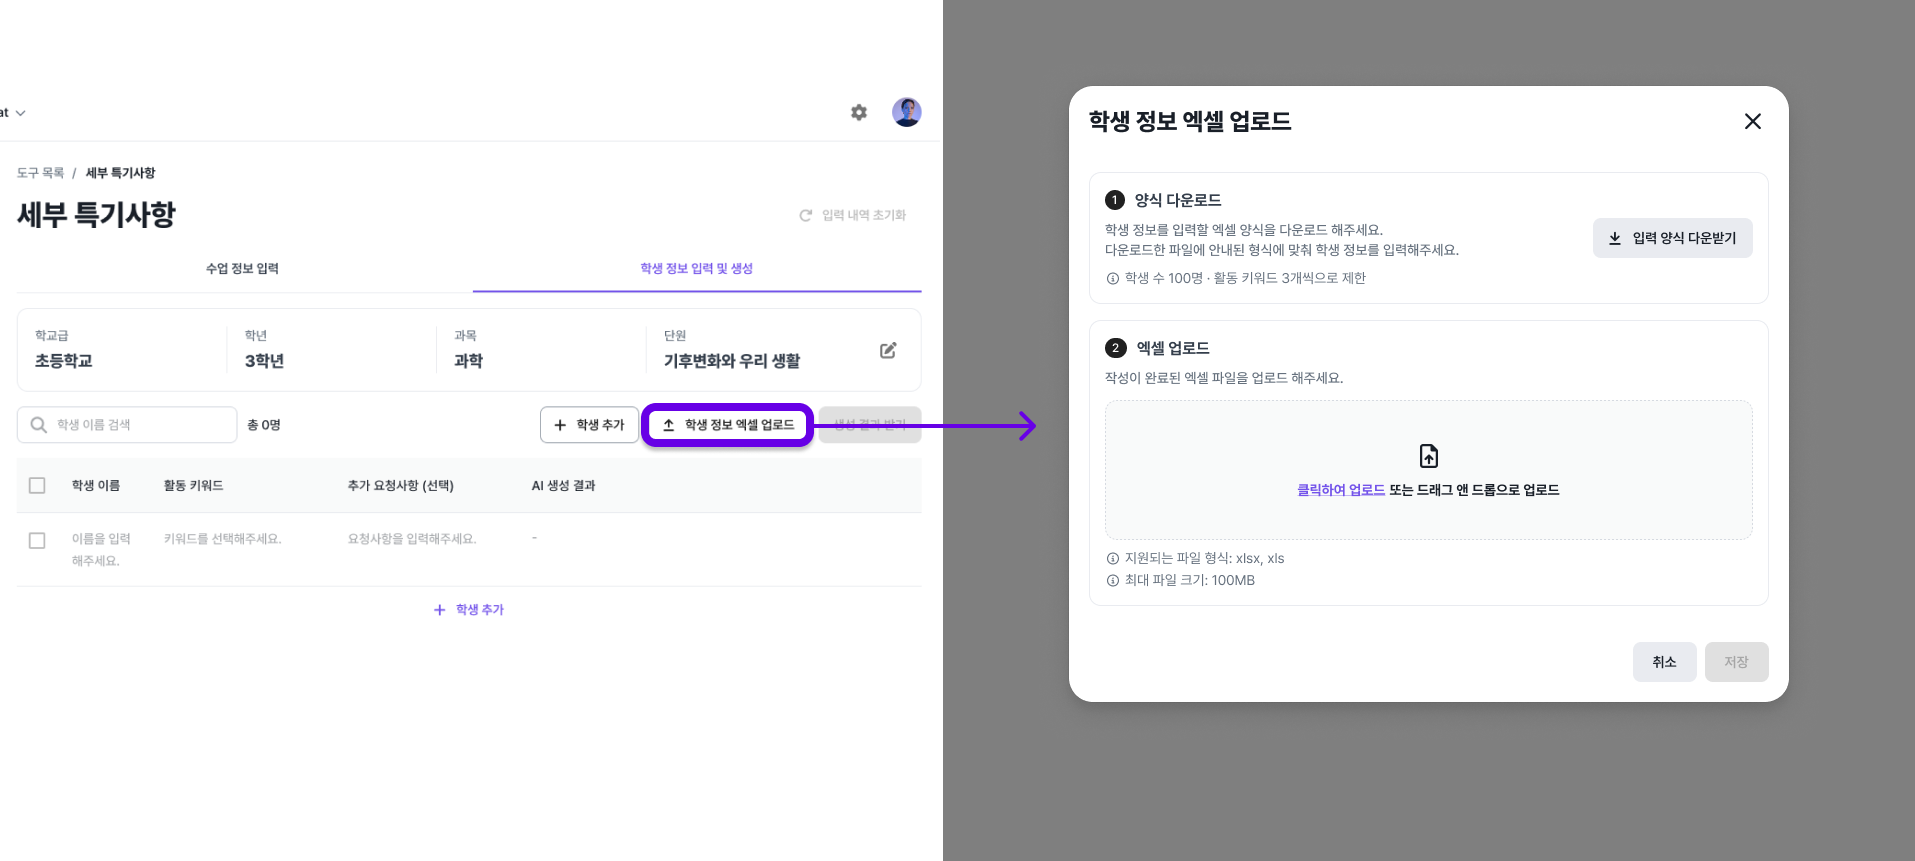Click the 클릭하여 업로드 link
Screen dimensions: 1915x861
(1339, 489)
